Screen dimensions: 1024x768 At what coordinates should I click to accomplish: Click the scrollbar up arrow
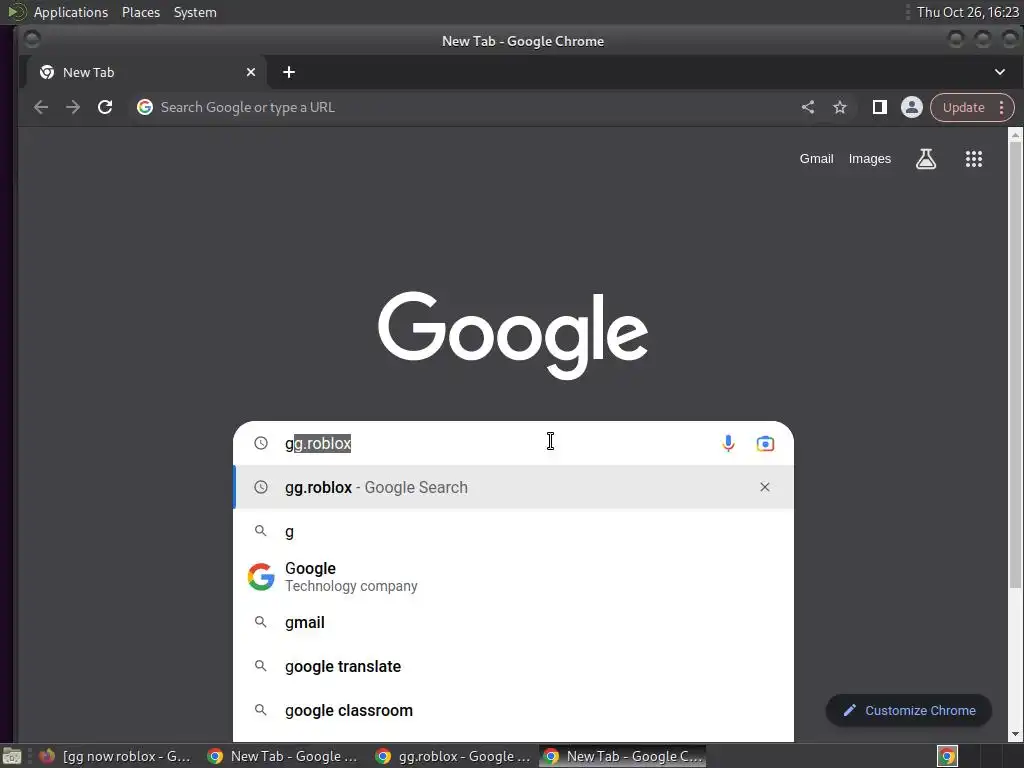tap(1015, 135)
